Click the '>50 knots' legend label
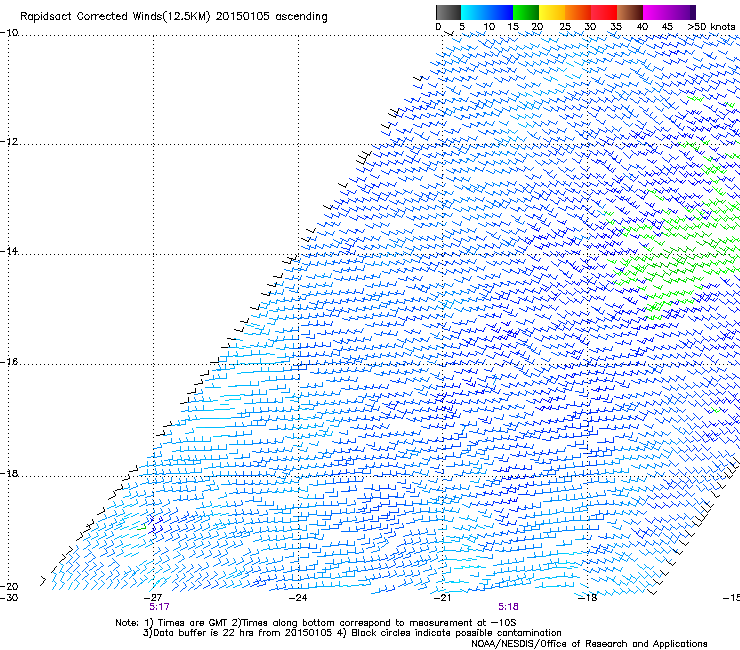 (711, 27)
